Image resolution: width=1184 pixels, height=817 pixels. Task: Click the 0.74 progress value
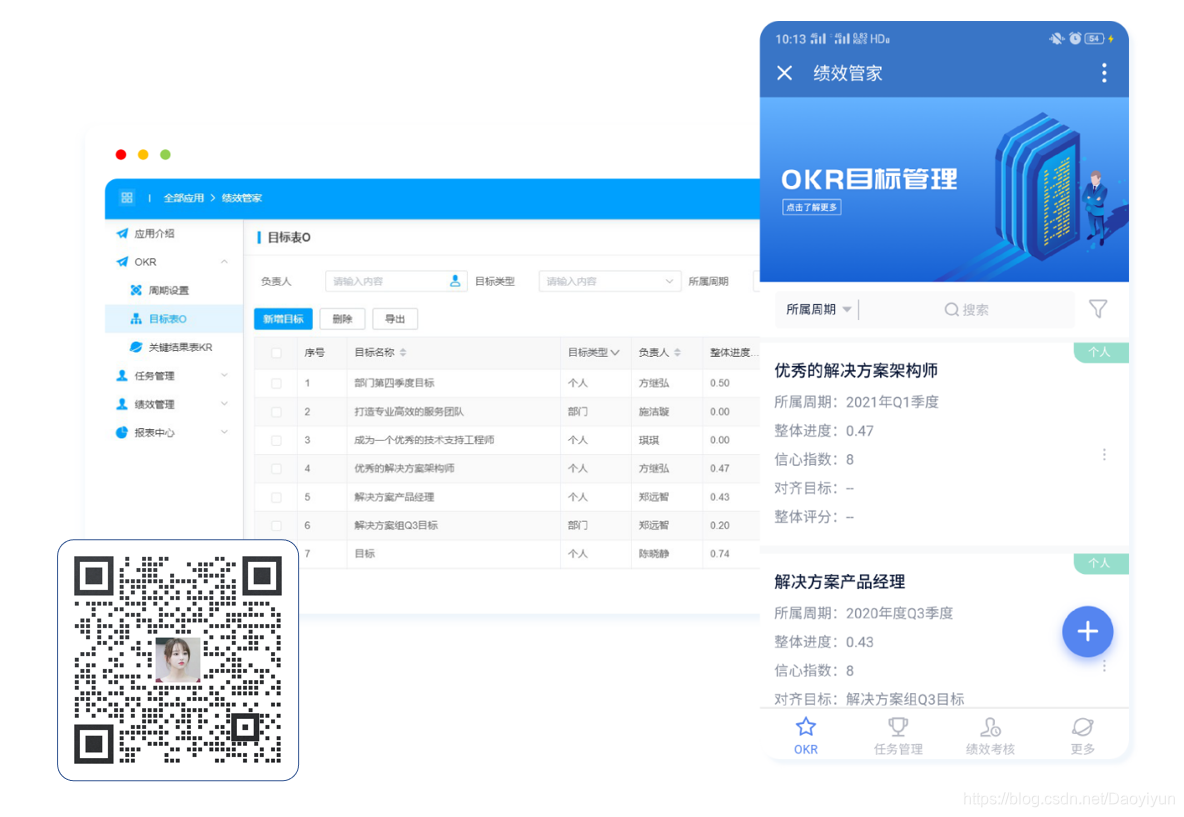coord(720,554)
